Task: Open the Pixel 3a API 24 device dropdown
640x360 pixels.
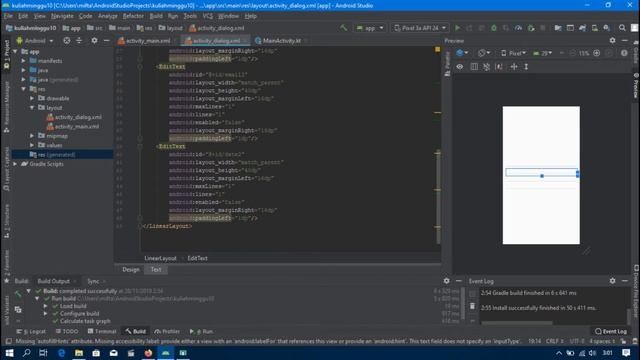Action: point(420,28)
